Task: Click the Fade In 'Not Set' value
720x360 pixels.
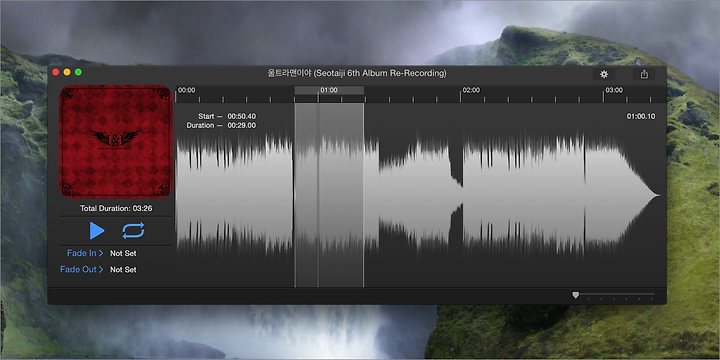Action: [123, 253]
